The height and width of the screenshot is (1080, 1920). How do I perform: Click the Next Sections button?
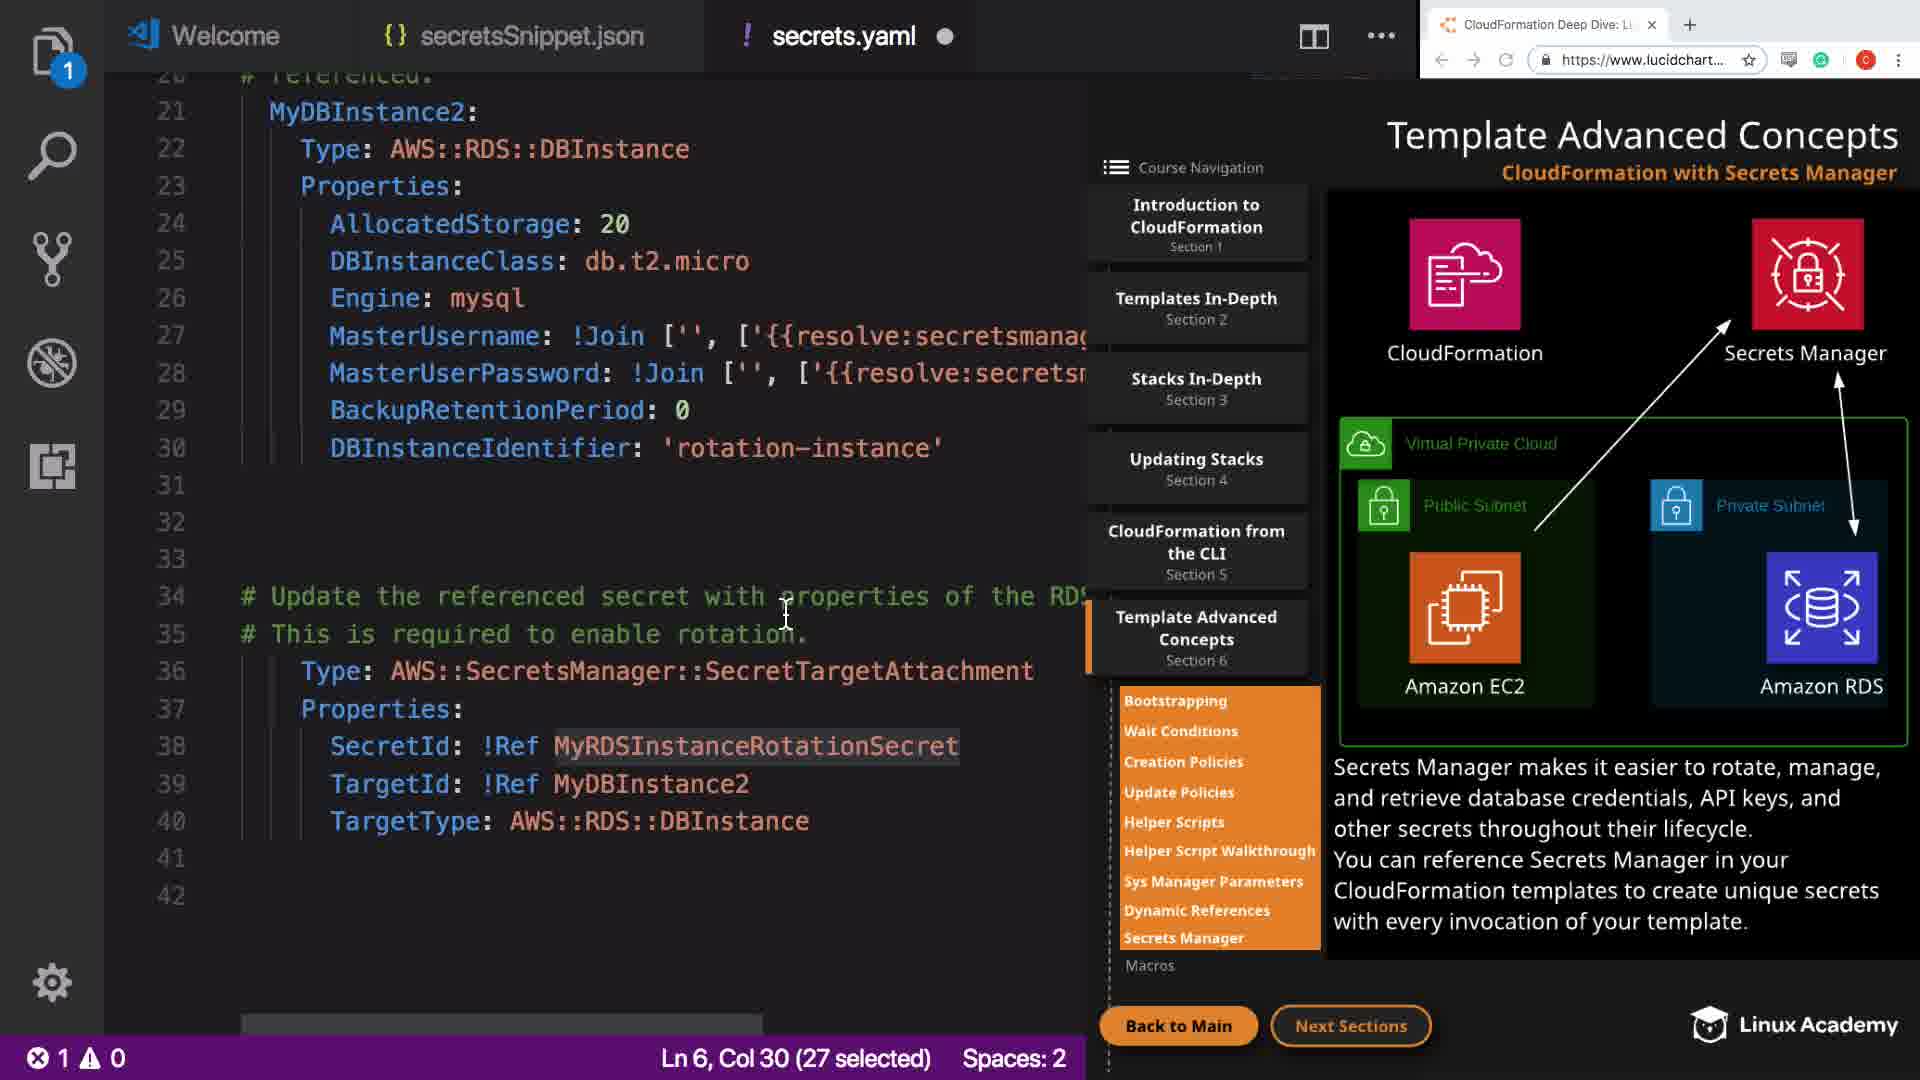click(x=1350, y=1026)
